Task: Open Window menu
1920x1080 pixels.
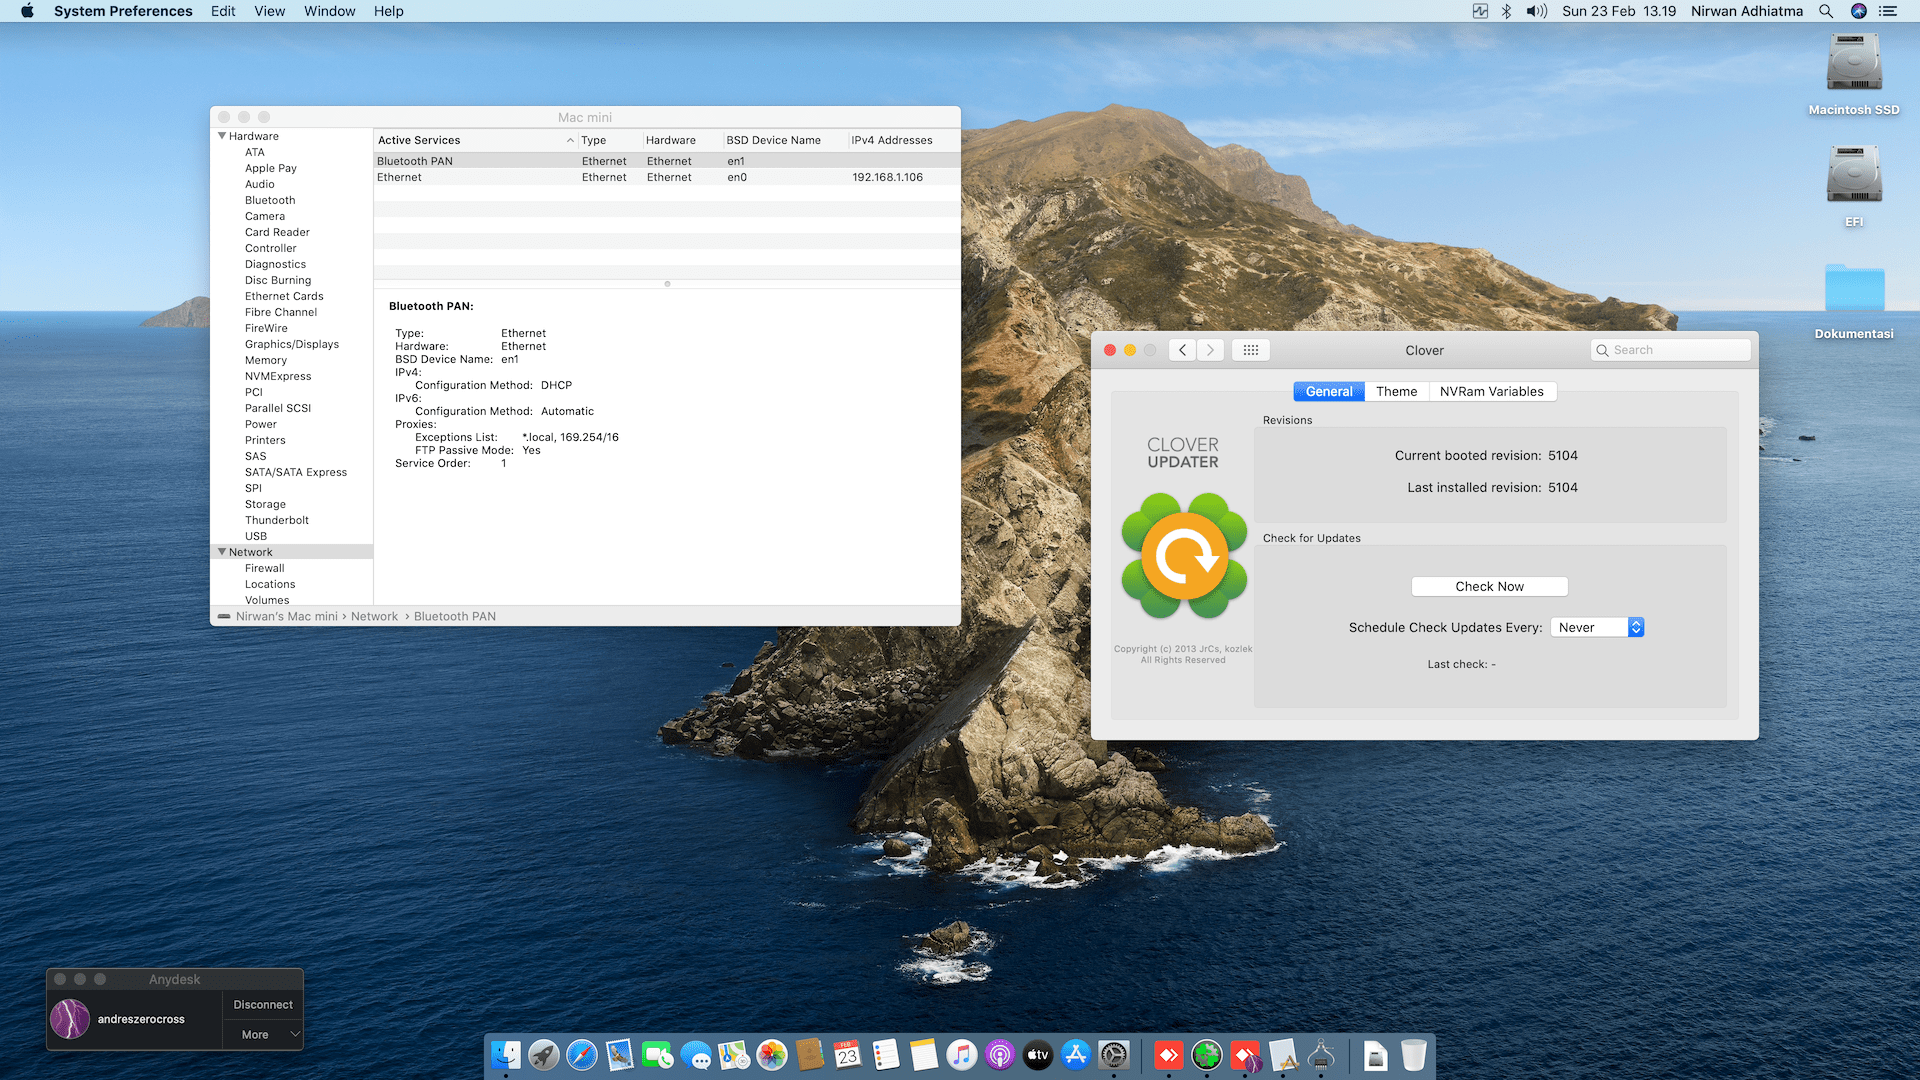Action: click(x=330, y=11)
